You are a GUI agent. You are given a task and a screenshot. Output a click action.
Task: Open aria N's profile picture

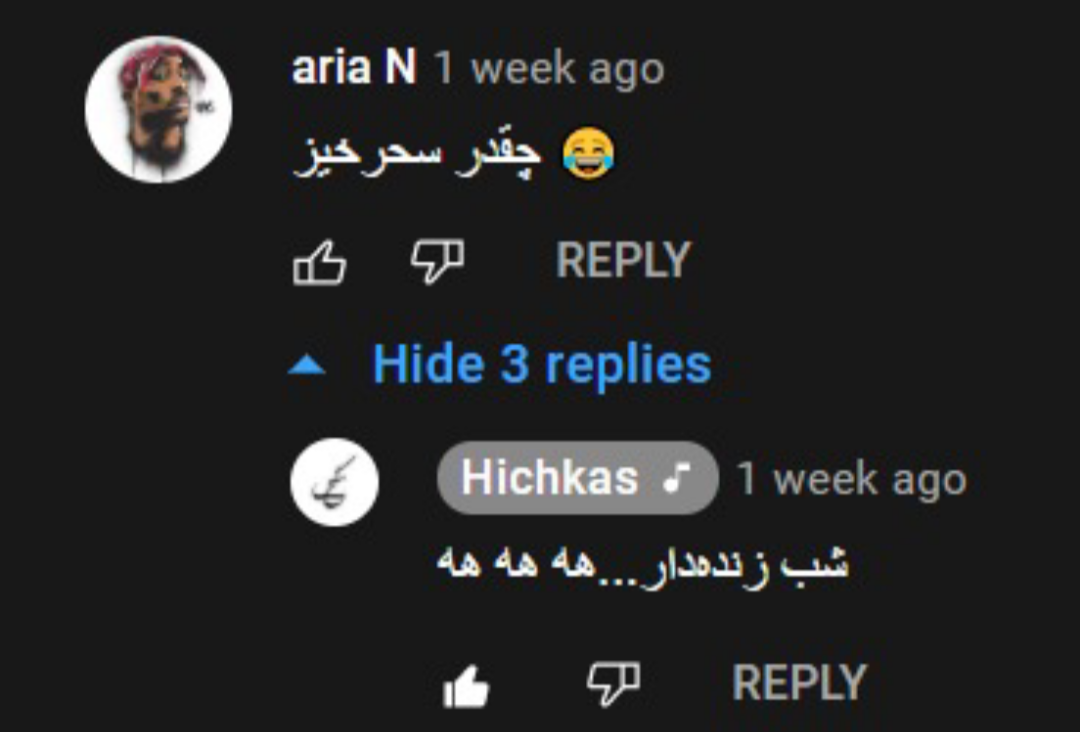click(x=158, y=109)
